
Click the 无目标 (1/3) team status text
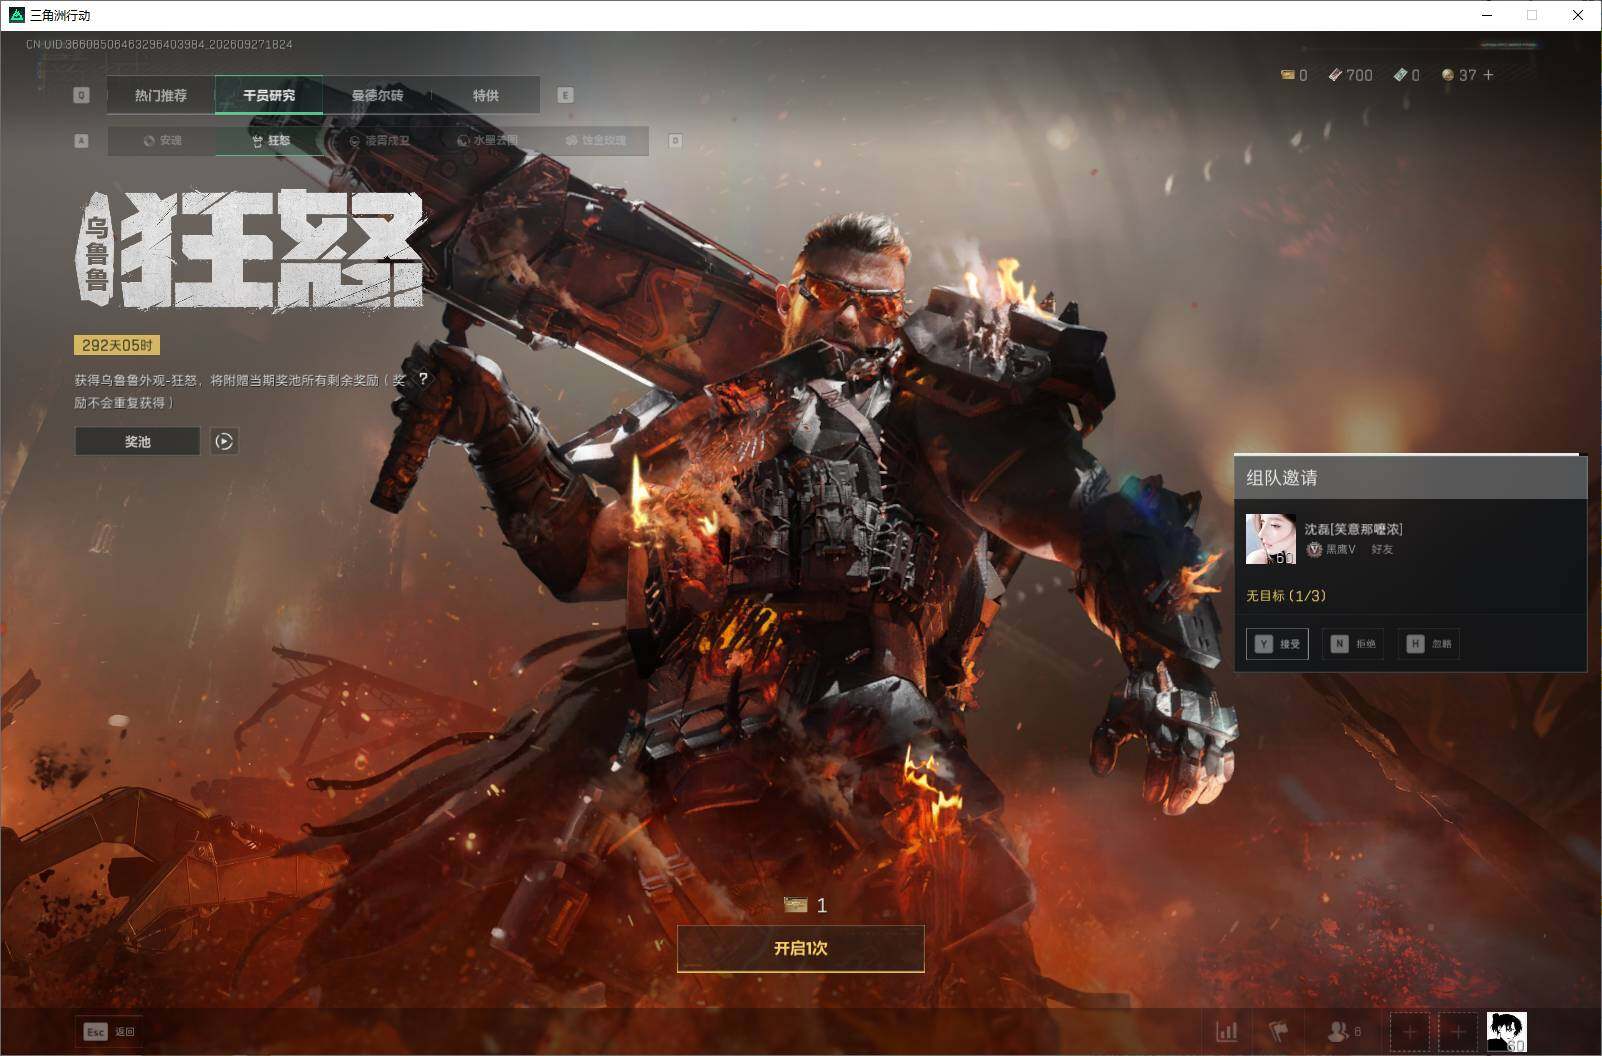(x=1286, y=596)
